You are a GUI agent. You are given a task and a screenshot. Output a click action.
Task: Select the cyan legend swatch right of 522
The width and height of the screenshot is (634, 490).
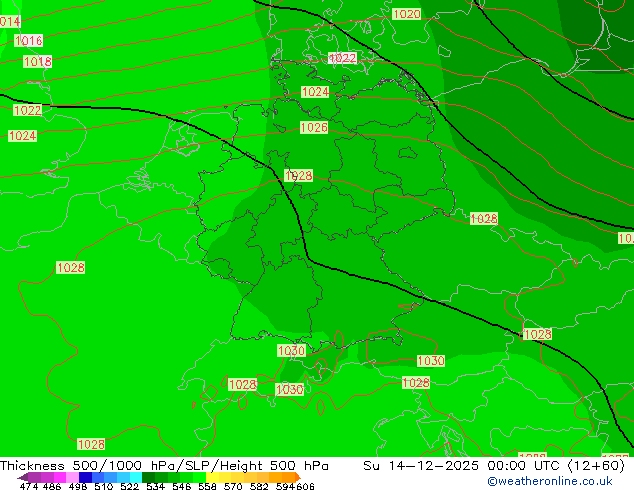(136, 477)
